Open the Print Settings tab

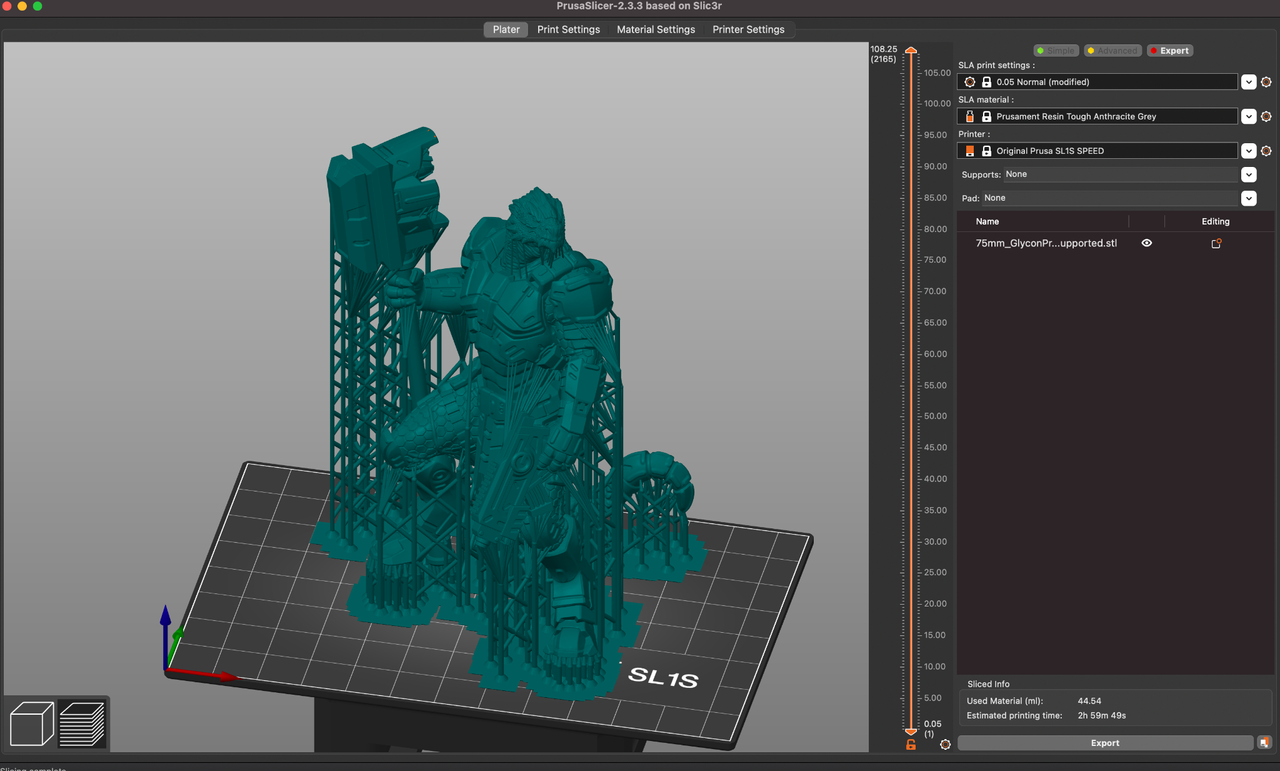point(568,29)
